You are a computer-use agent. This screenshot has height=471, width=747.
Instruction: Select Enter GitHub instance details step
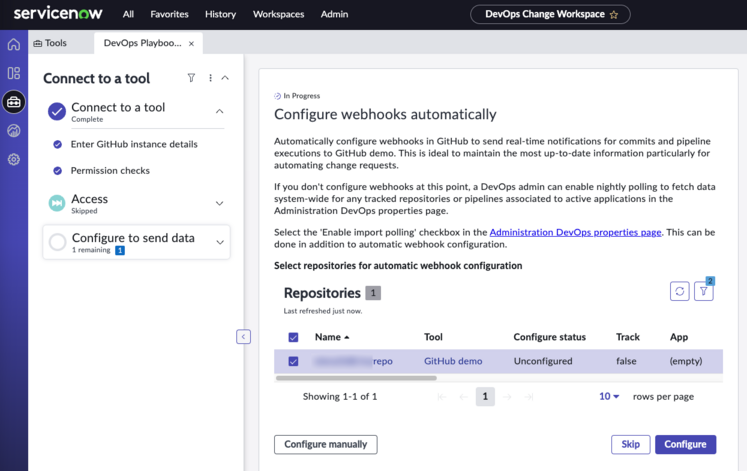point(134,144)
